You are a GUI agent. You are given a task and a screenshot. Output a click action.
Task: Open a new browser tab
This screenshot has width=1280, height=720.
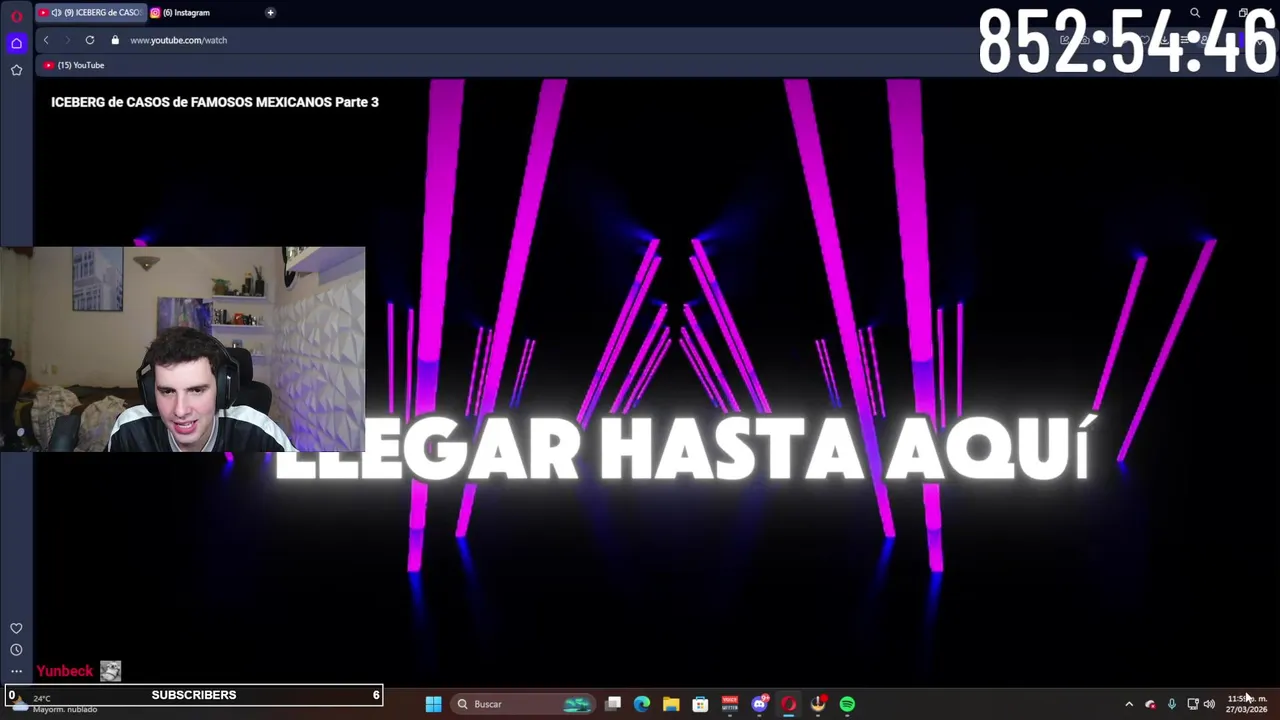click(270, 13)
